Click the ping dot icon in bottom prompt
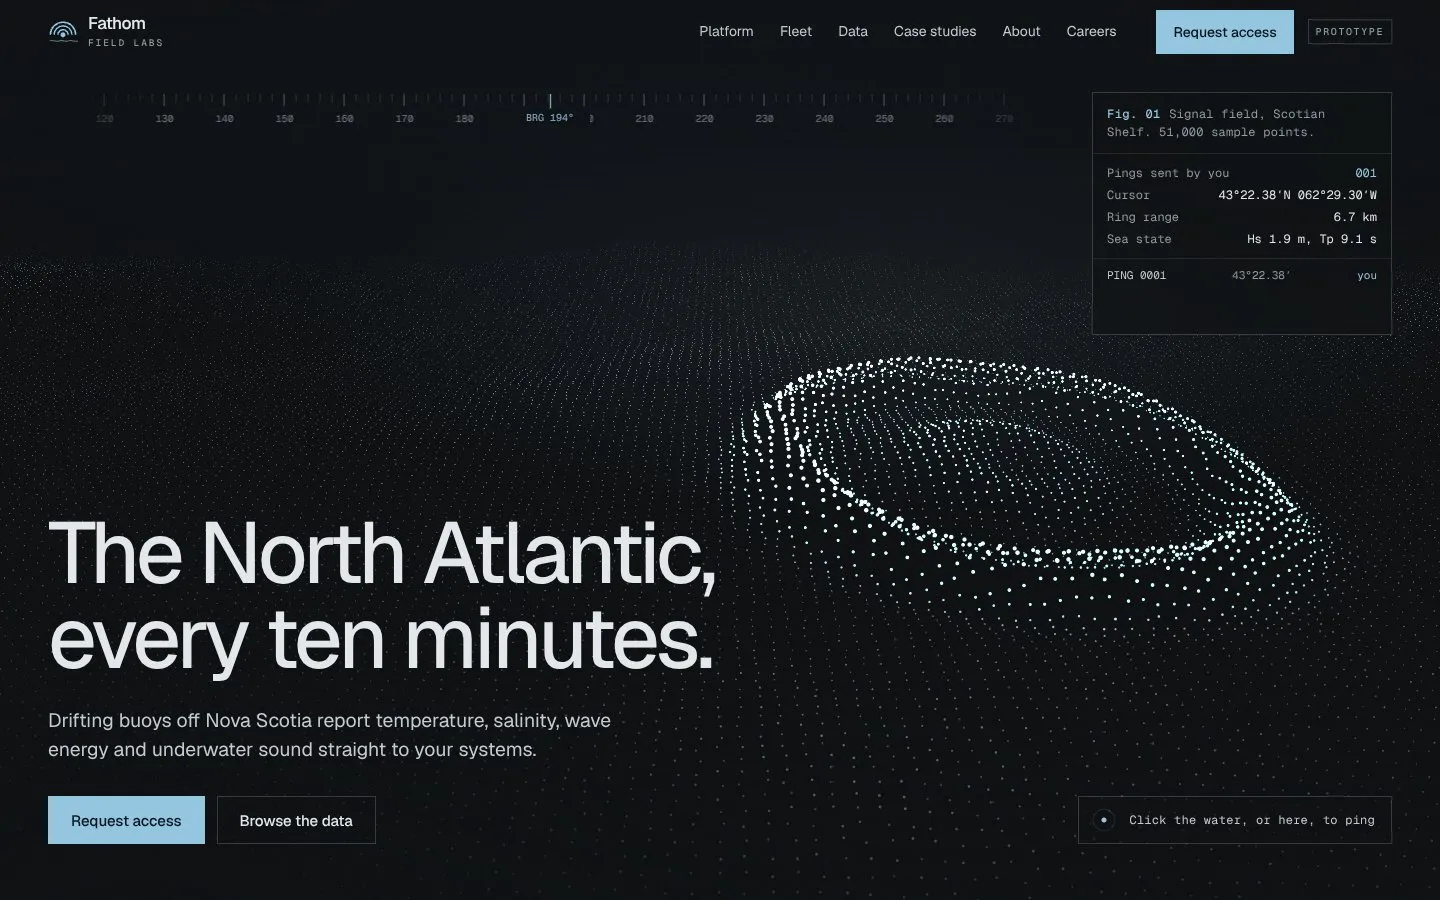 1104,820
